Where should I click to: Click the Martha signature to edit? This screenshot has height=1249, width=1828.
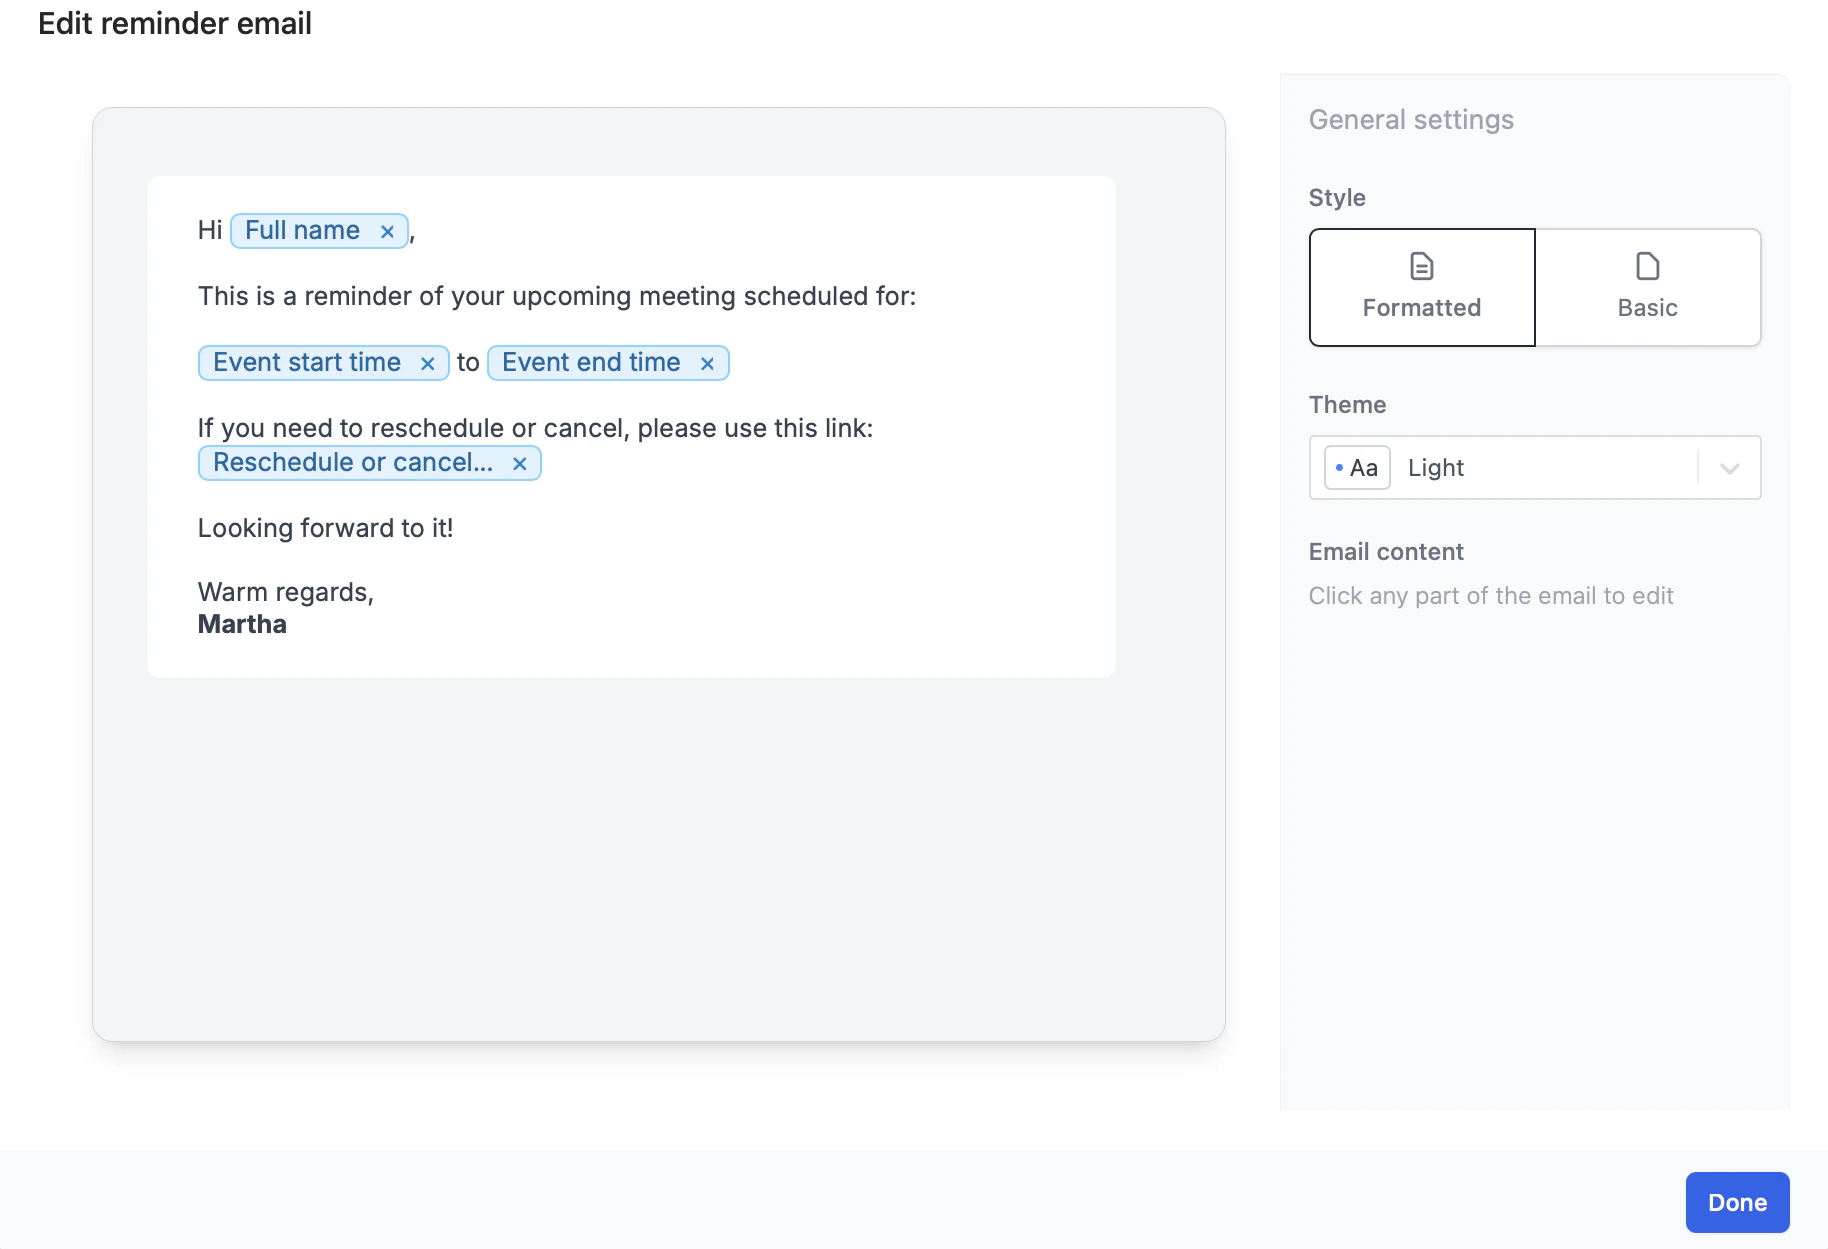click(241, 623)
